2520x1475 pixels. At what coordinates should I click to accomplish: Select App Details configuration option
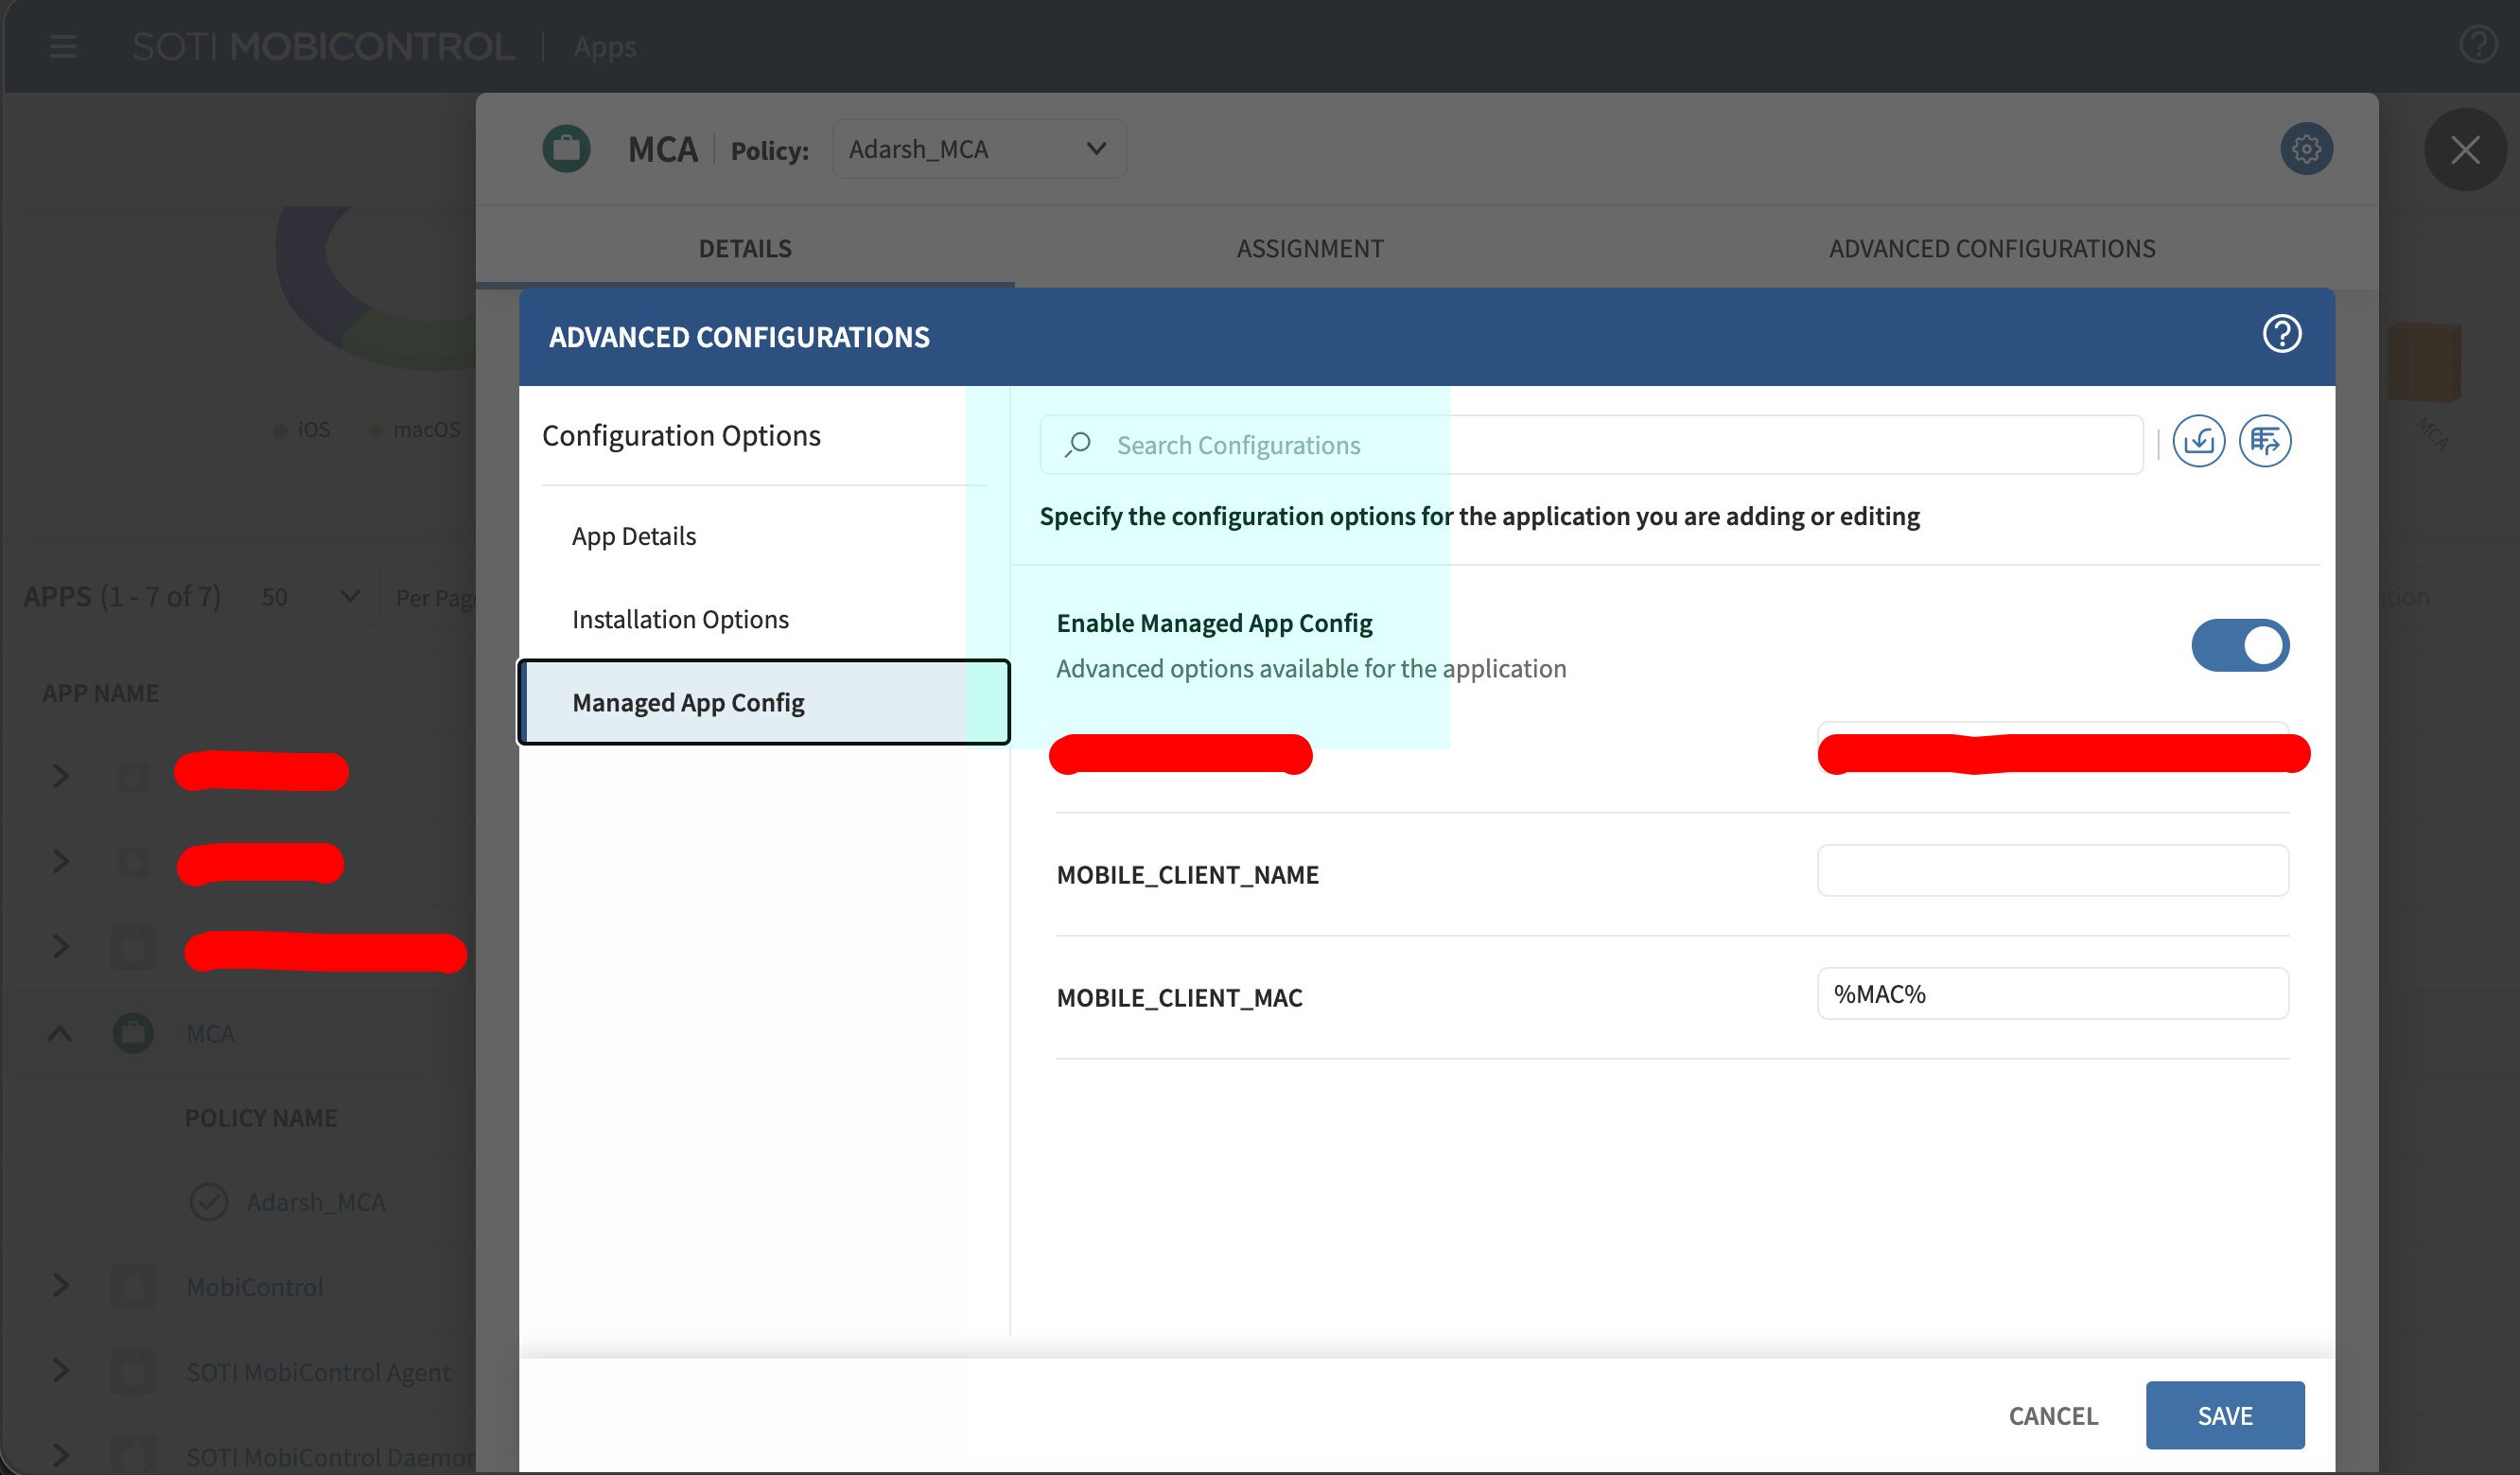pos(764,536)
